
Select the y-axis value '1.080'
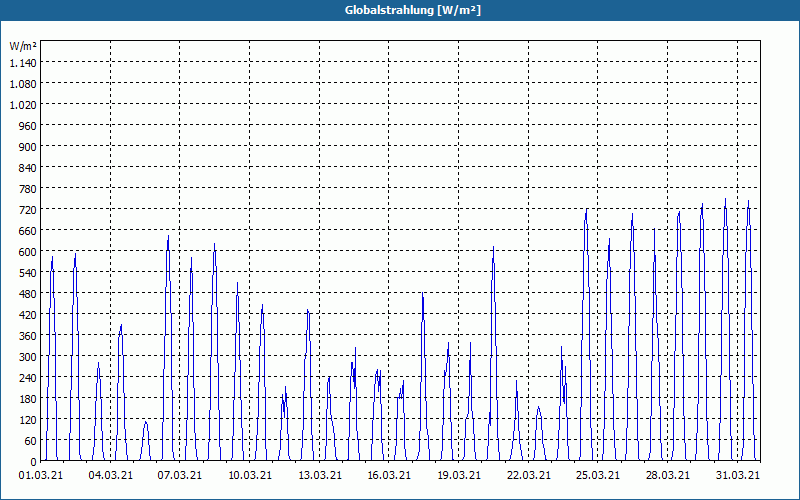coord(23,83)
